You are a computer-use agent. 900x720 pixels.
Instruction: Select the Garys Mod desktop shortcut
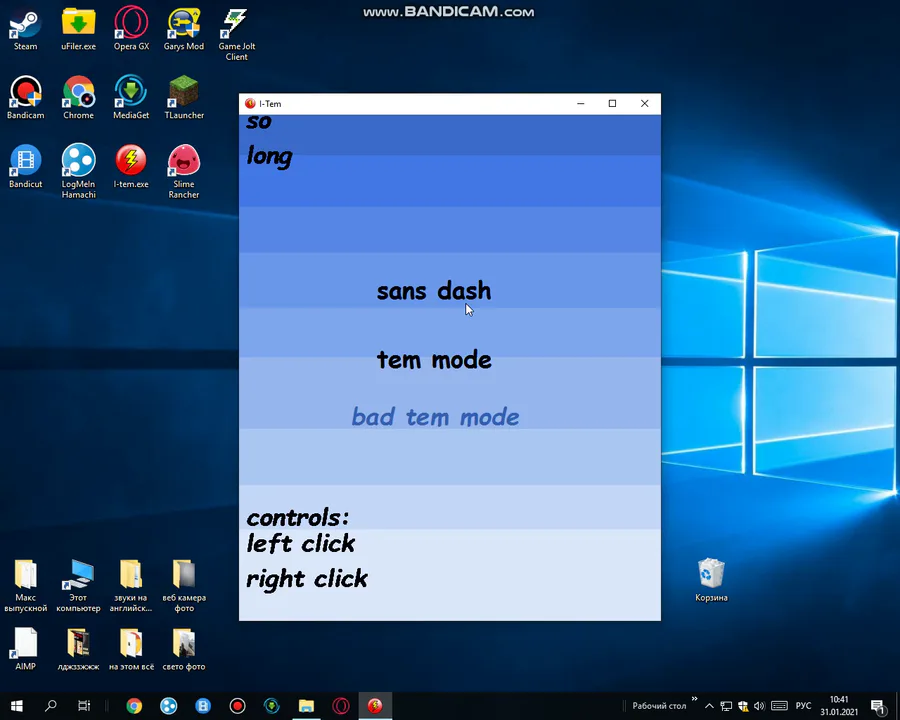coord(184,29)
